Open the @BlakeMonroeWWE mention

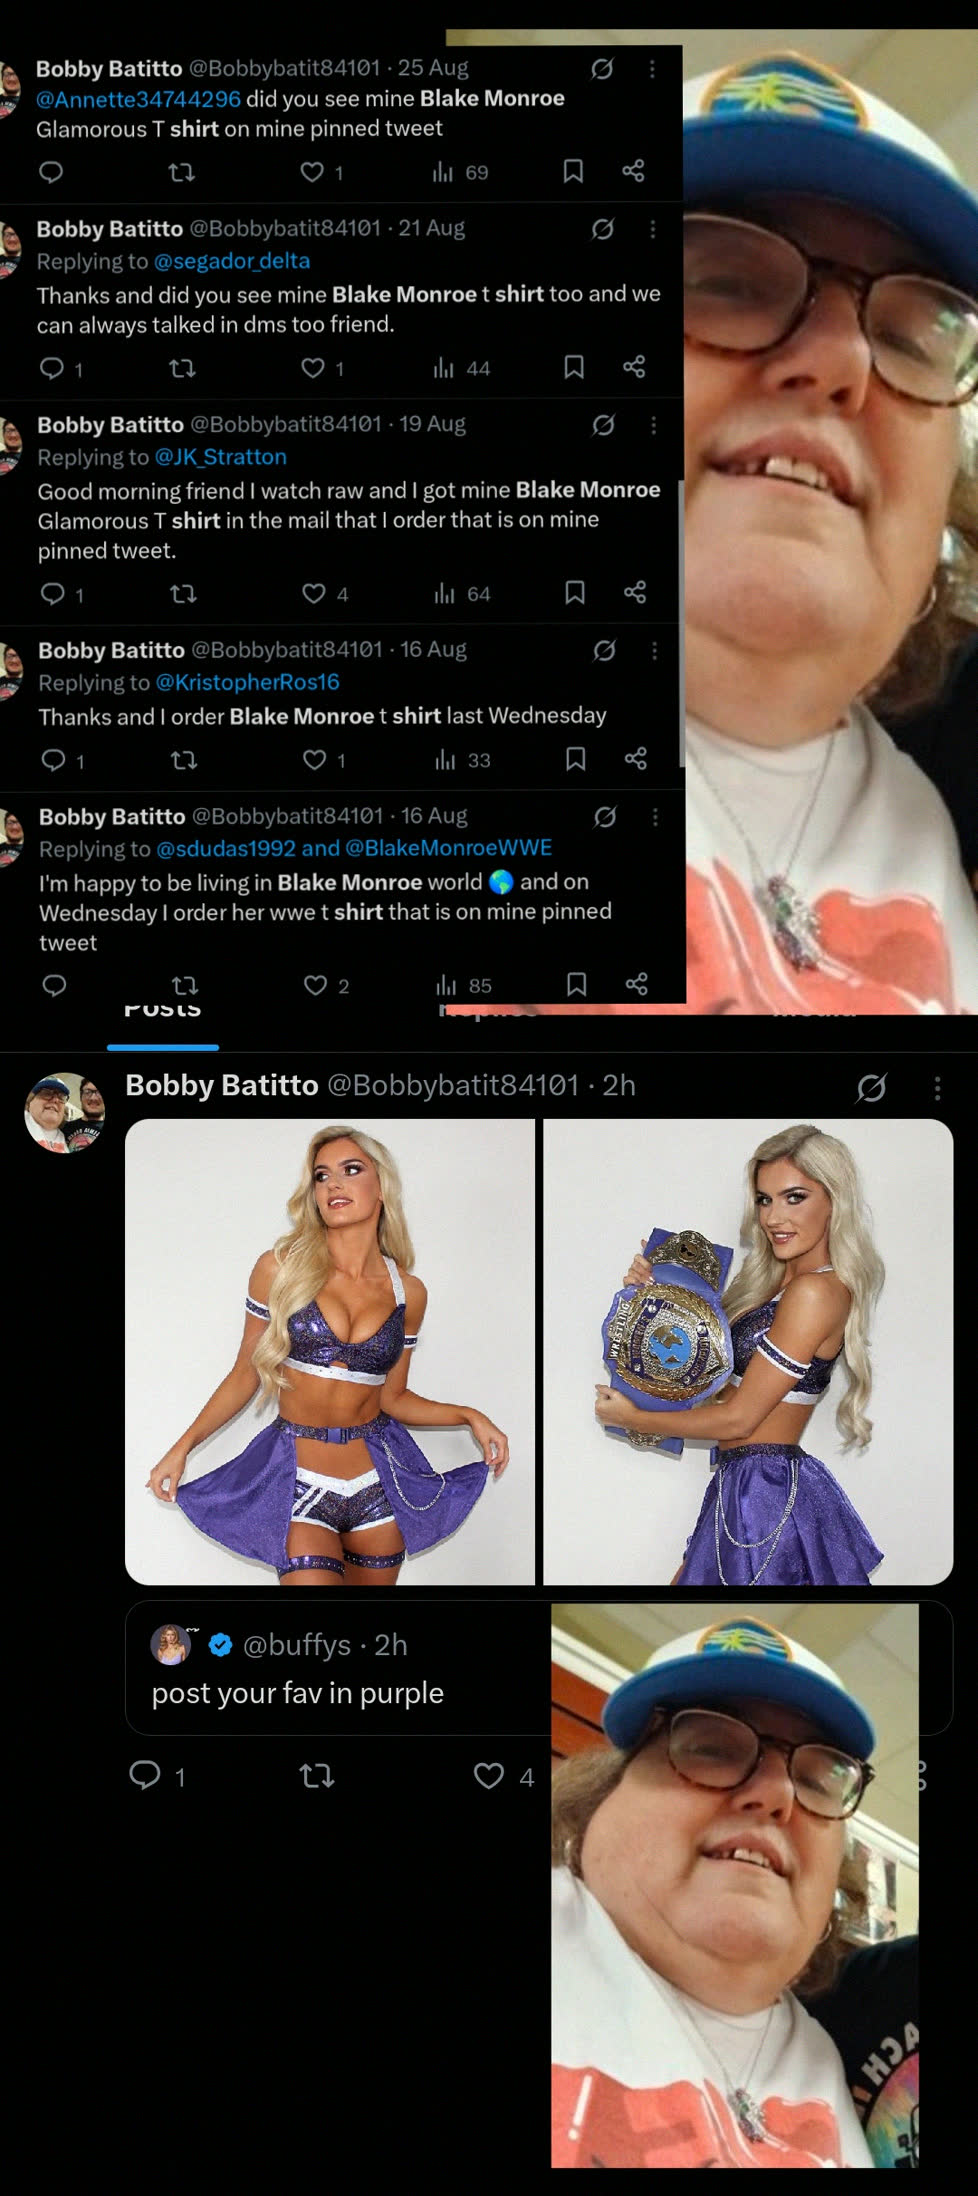point(448,848)
